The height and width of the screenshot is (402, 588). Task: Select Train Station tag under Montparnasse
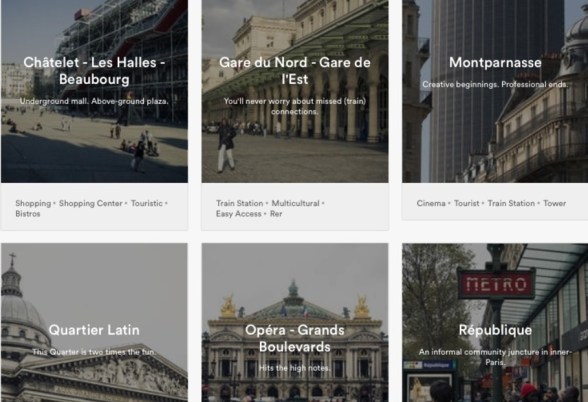tap(511, 203)
